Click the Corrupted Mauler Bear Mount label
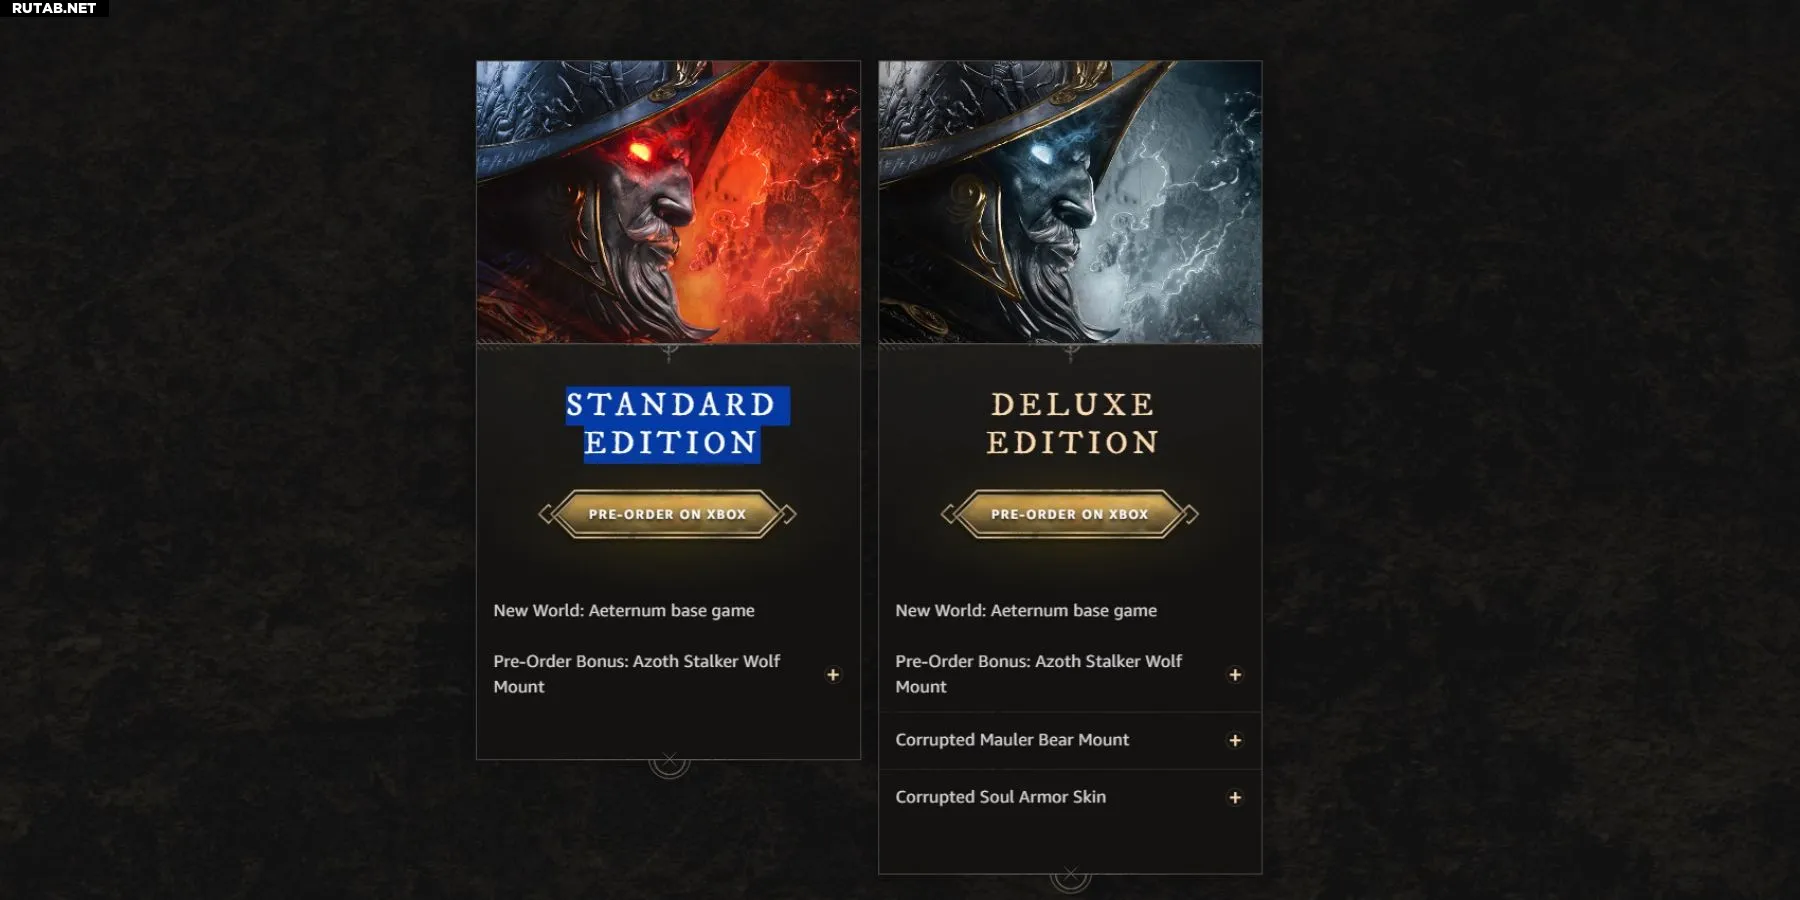The height and width of the screenshot is (900, 1800). click(1012, 740)
